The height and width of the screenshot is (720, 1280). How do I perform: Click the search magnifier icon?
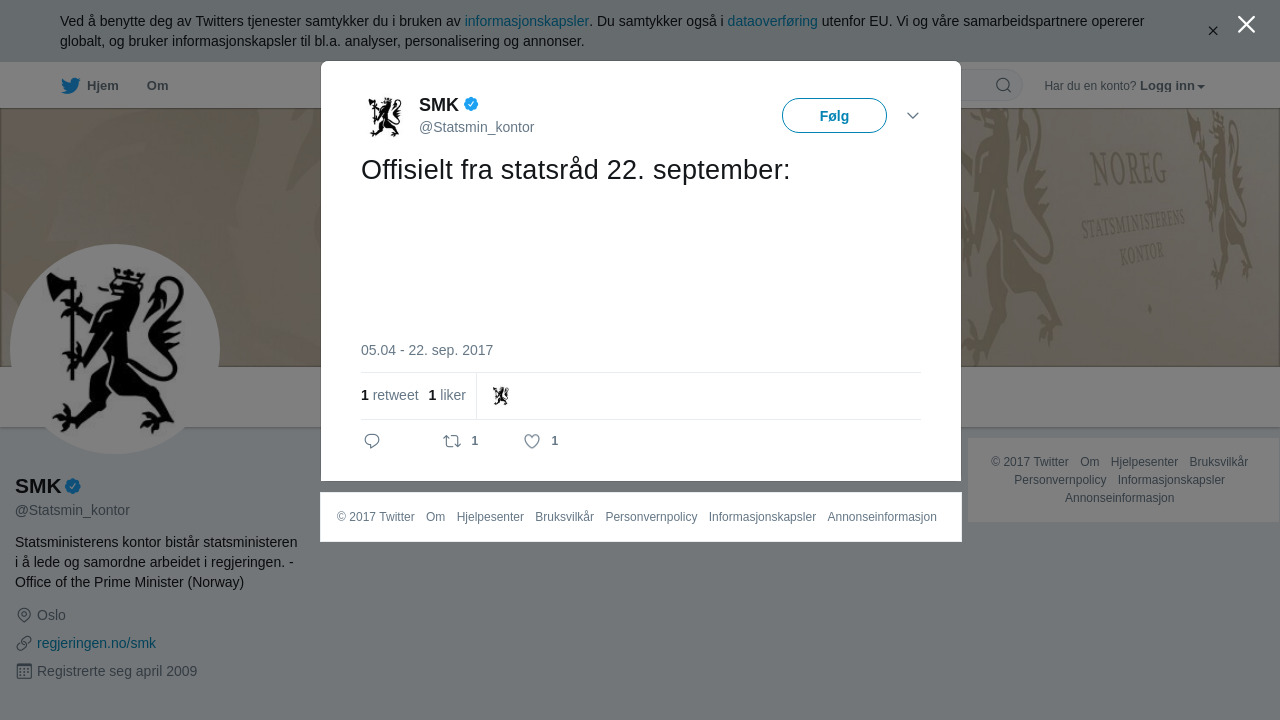[x=1003, y=85]
